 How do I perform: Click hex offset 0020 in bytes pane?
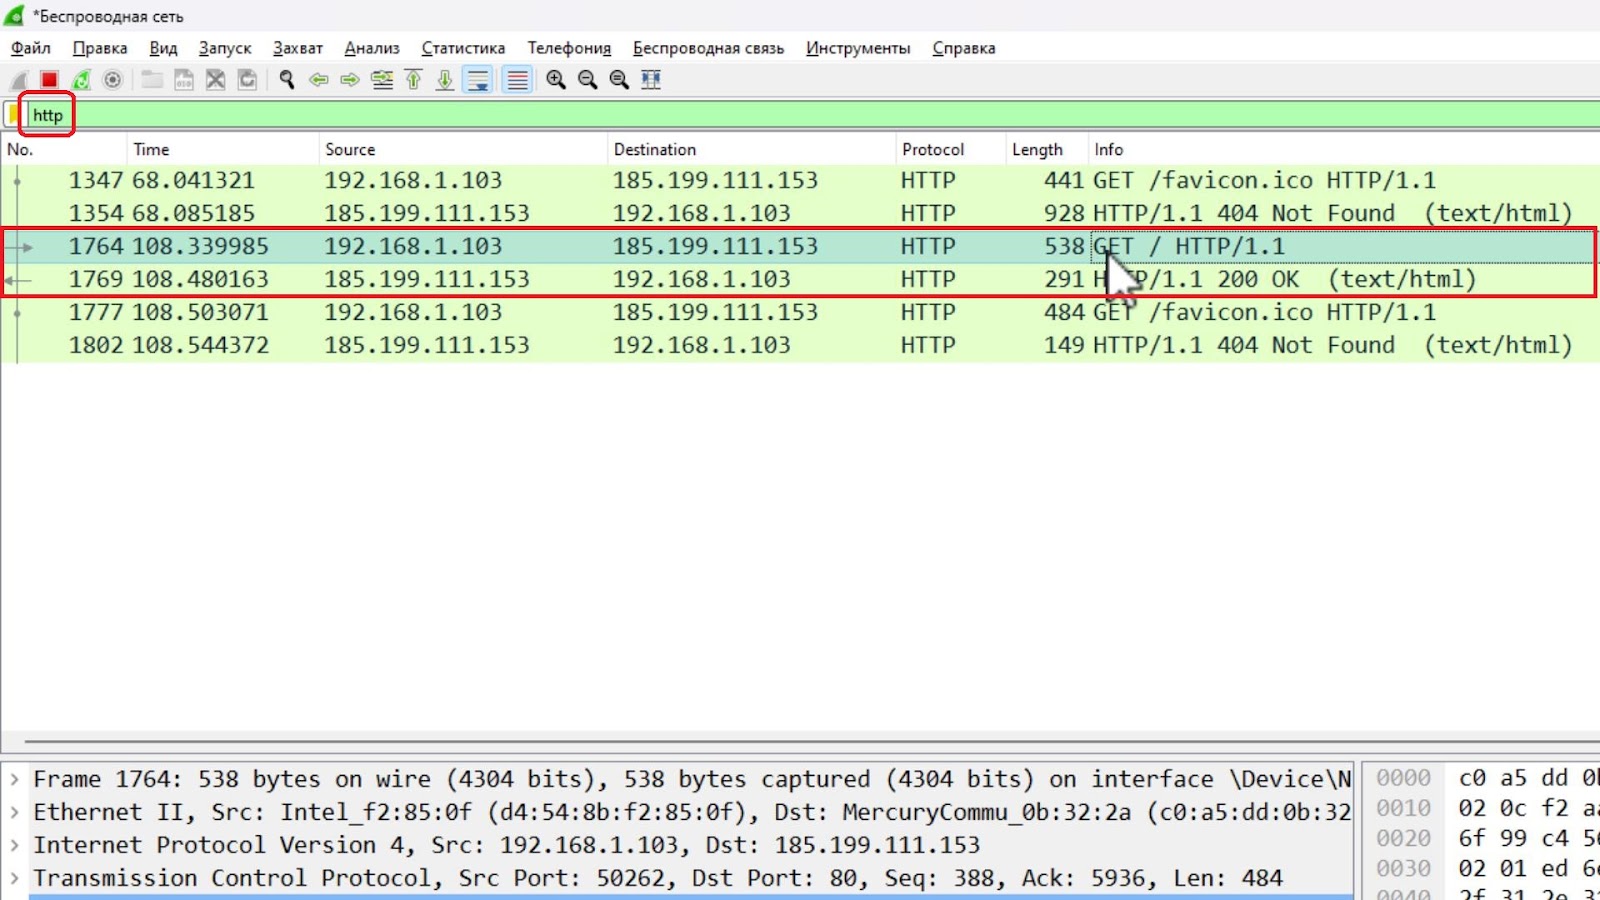coord(1403,838)
